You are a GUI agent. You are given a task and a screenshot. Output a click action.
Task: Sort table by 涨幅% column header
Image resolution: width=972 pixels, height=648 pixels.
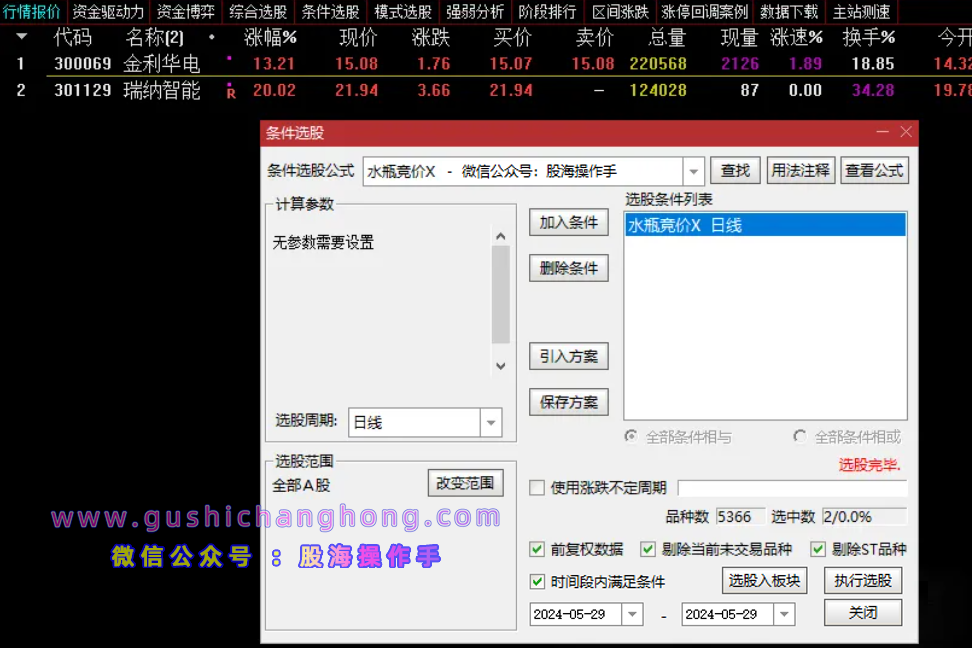click(x=270, y=38)
